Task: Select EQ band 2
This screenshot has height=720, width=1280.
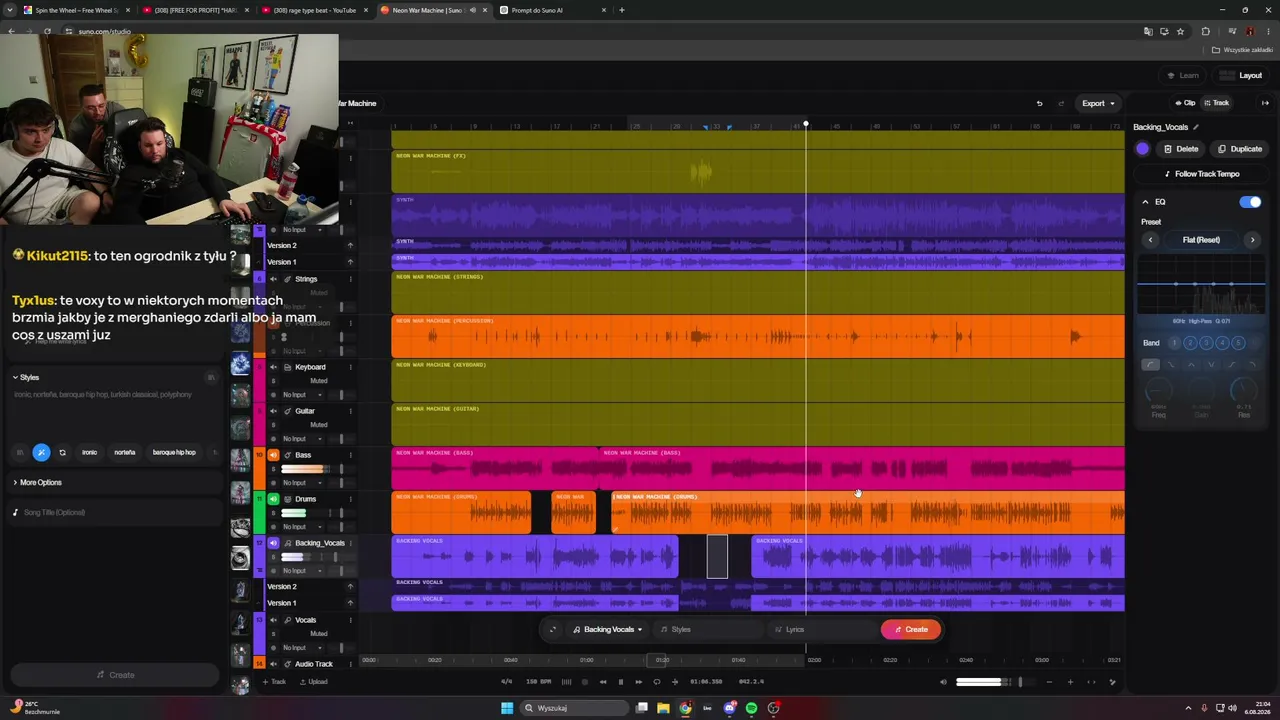Action: 1190,343
